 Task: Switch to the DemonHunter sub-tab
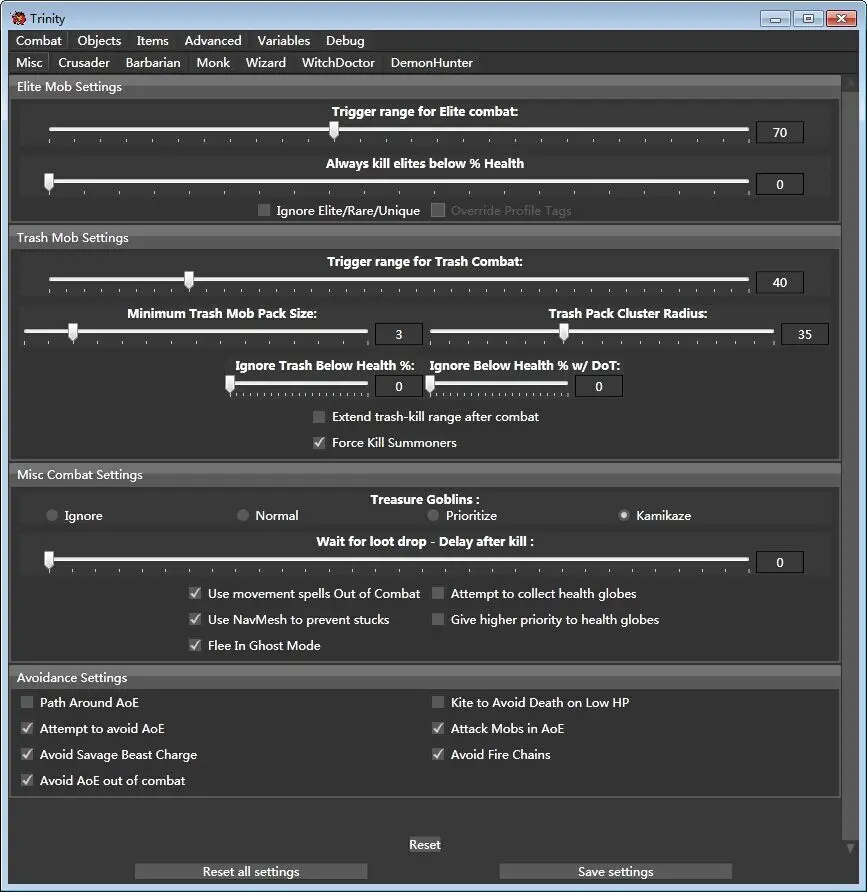(x=431, y=63)
